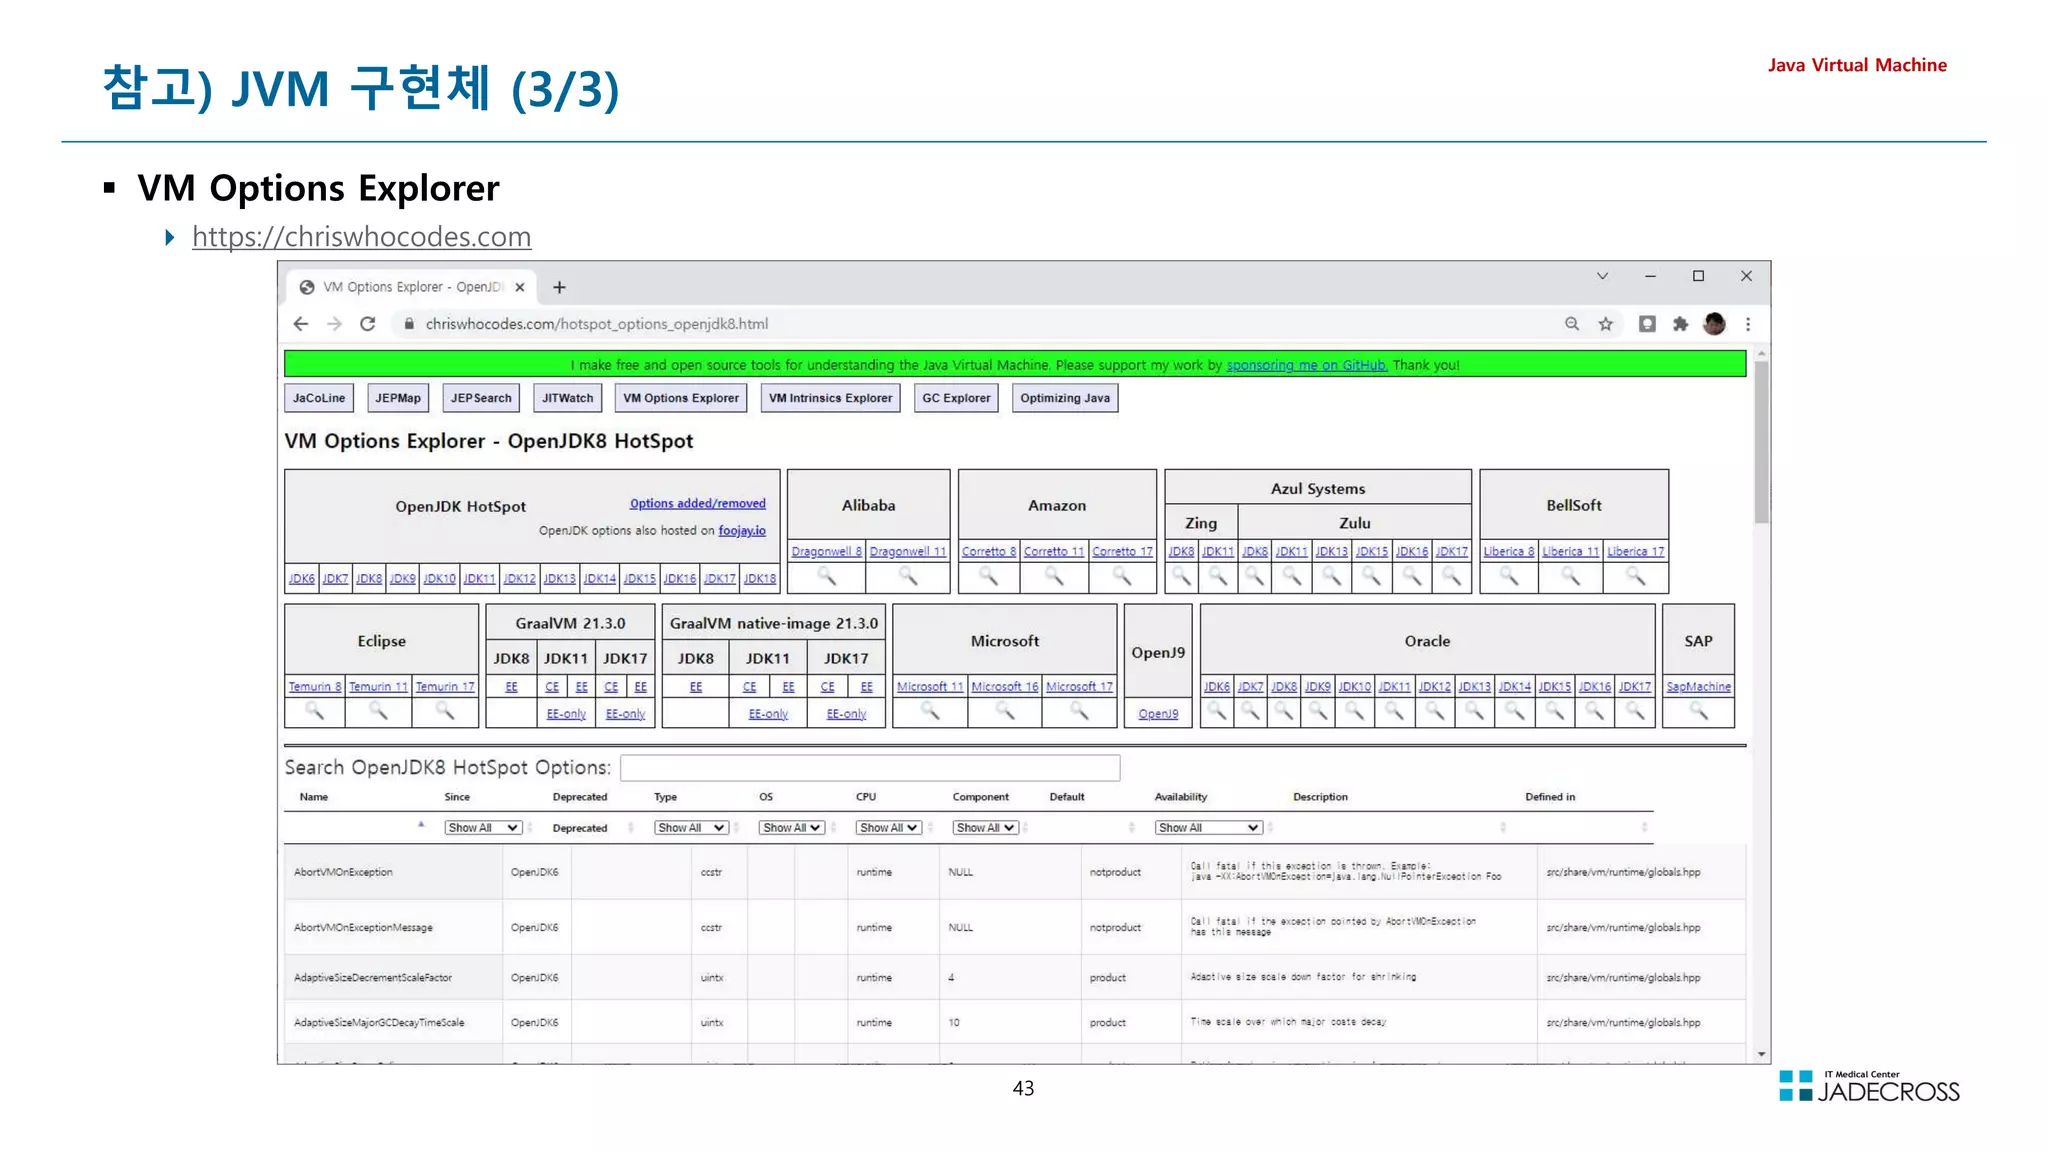Select the AbortVMOnException row name
Screen dimensions: 2048x1152
tap(343, 873)
